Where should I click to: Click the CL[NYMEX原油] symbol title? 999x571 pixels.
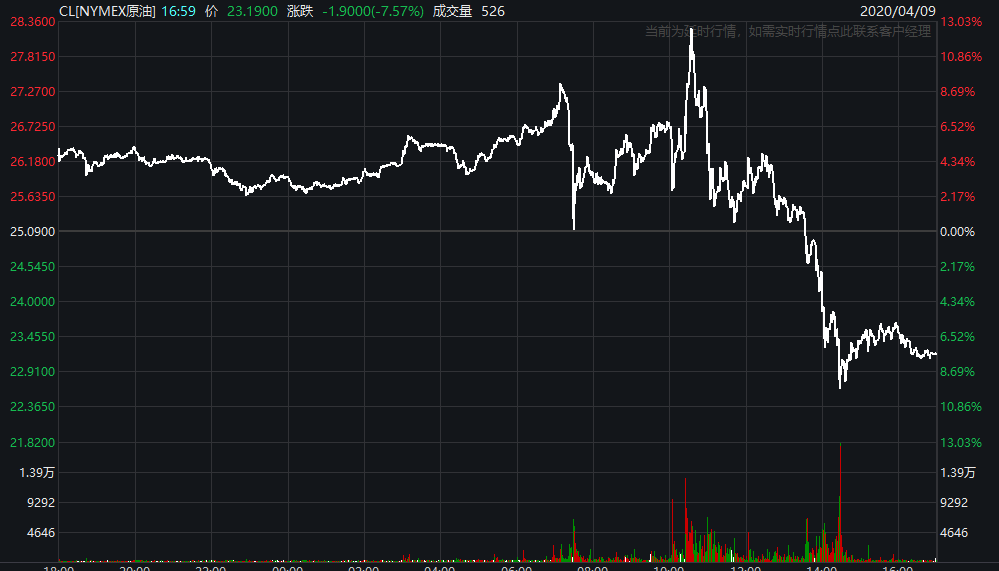pos(107,11)
